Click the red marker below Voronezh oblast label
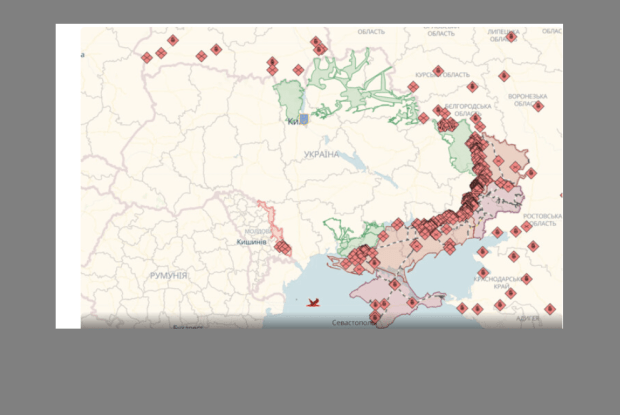The image size is (620, 415). 538,106
